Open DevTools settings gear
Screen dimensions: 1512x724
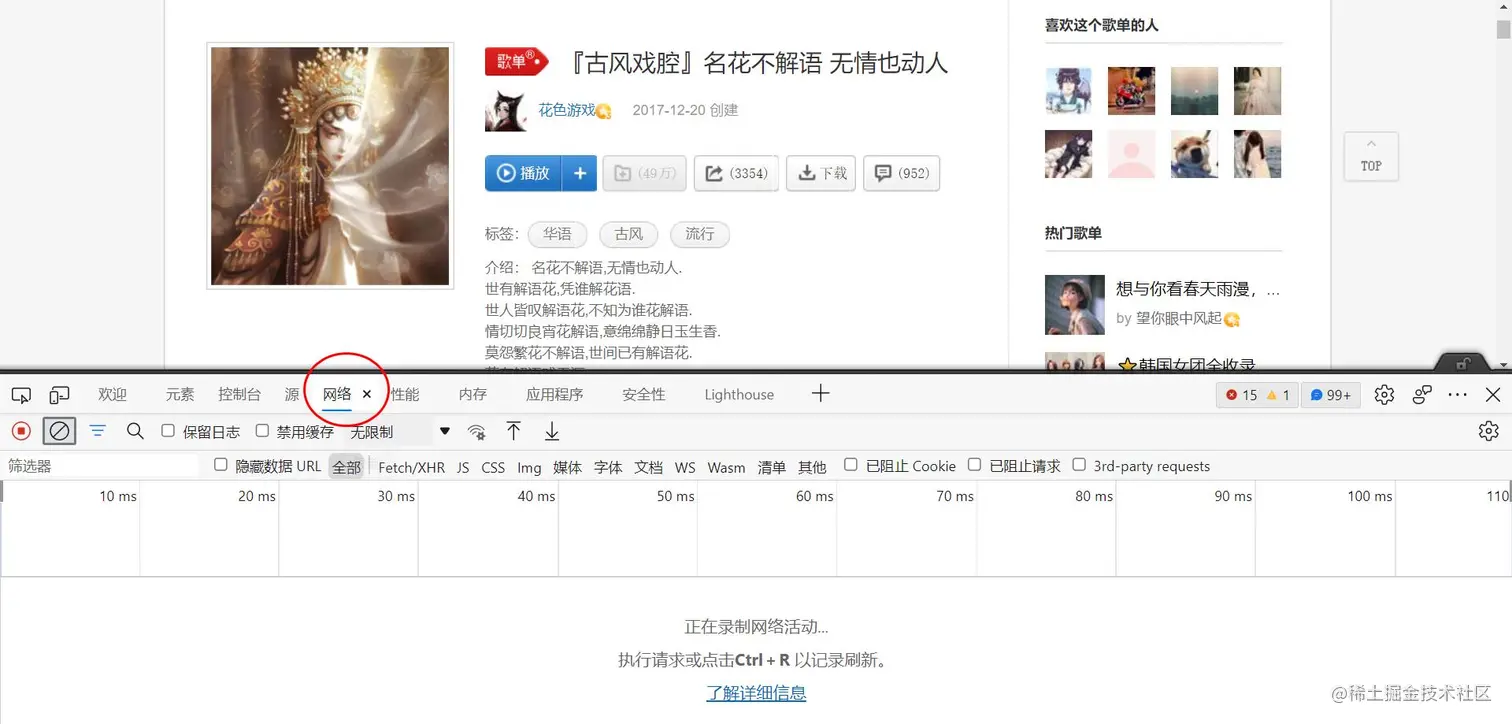(x=1383, y=394)
